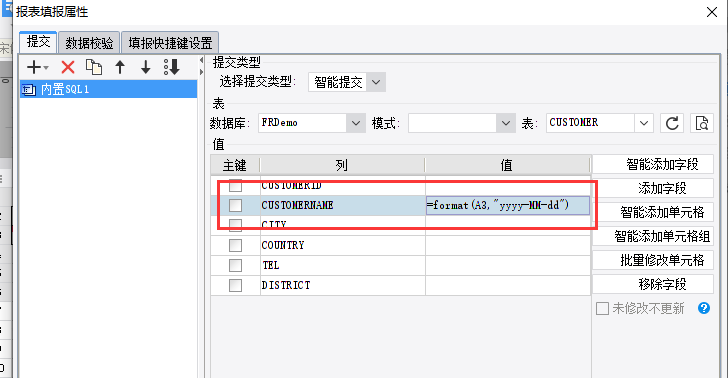Toggle primary key for CUSTOMERID
The height and width of the screenshot is (378, 728).
point(235,185)
